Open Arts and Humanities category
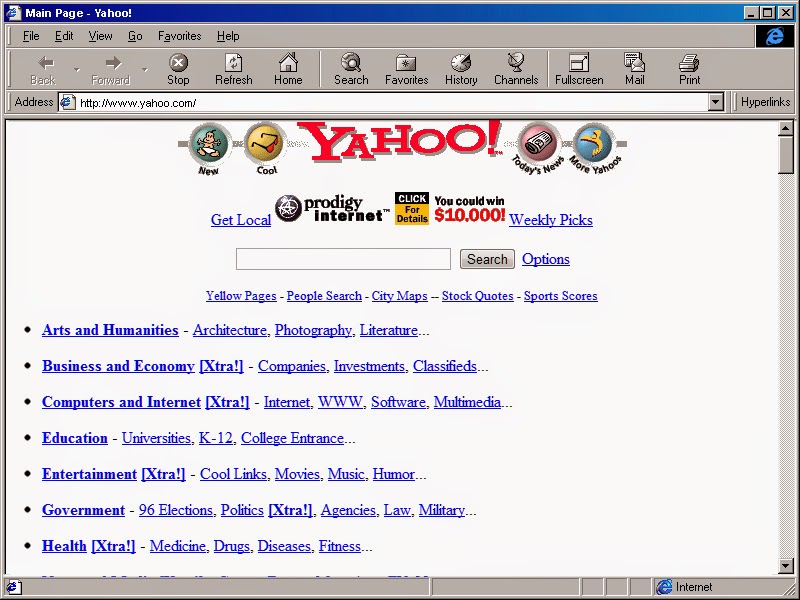The height and width of the screenshot is (600, 800). point(110,330)
